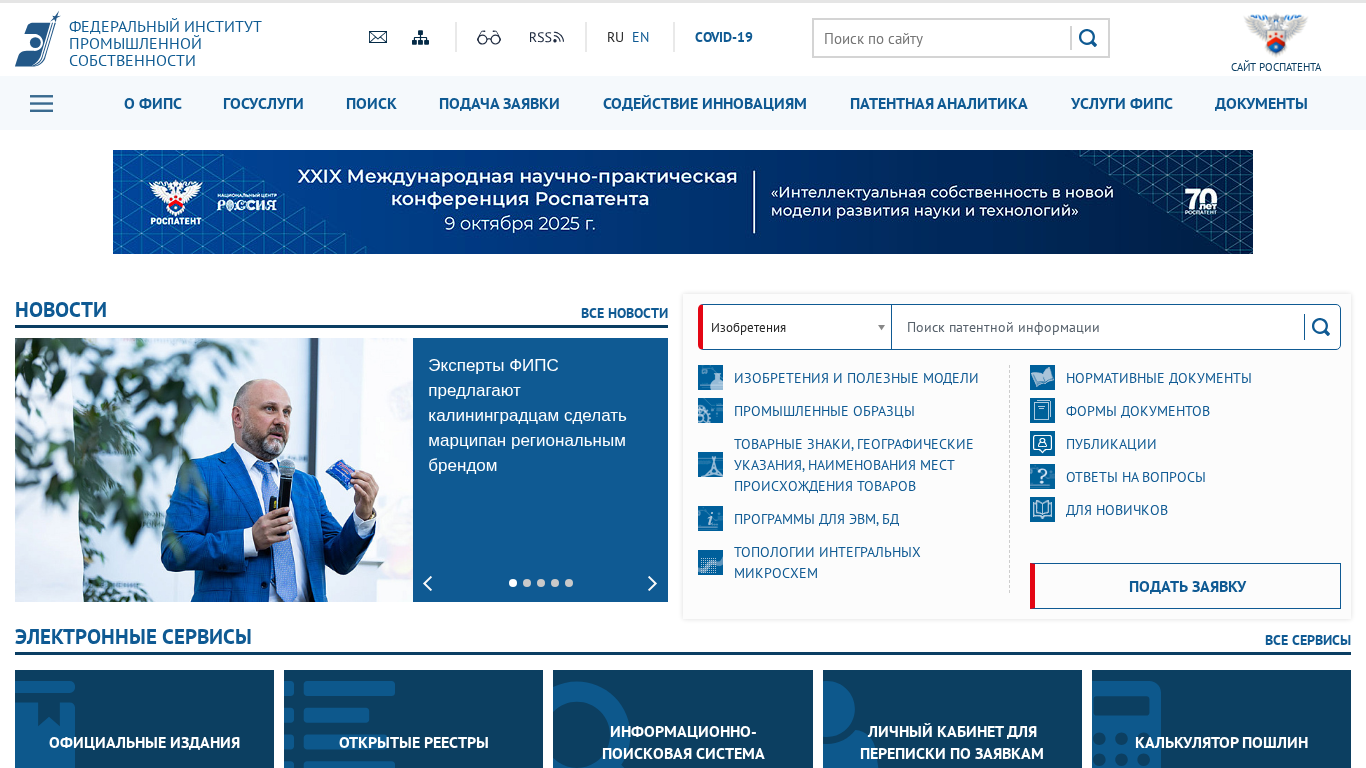Screen dimensions: 1366x768
Task: Select the fourth news carousel dot
Action: (555, 583)
